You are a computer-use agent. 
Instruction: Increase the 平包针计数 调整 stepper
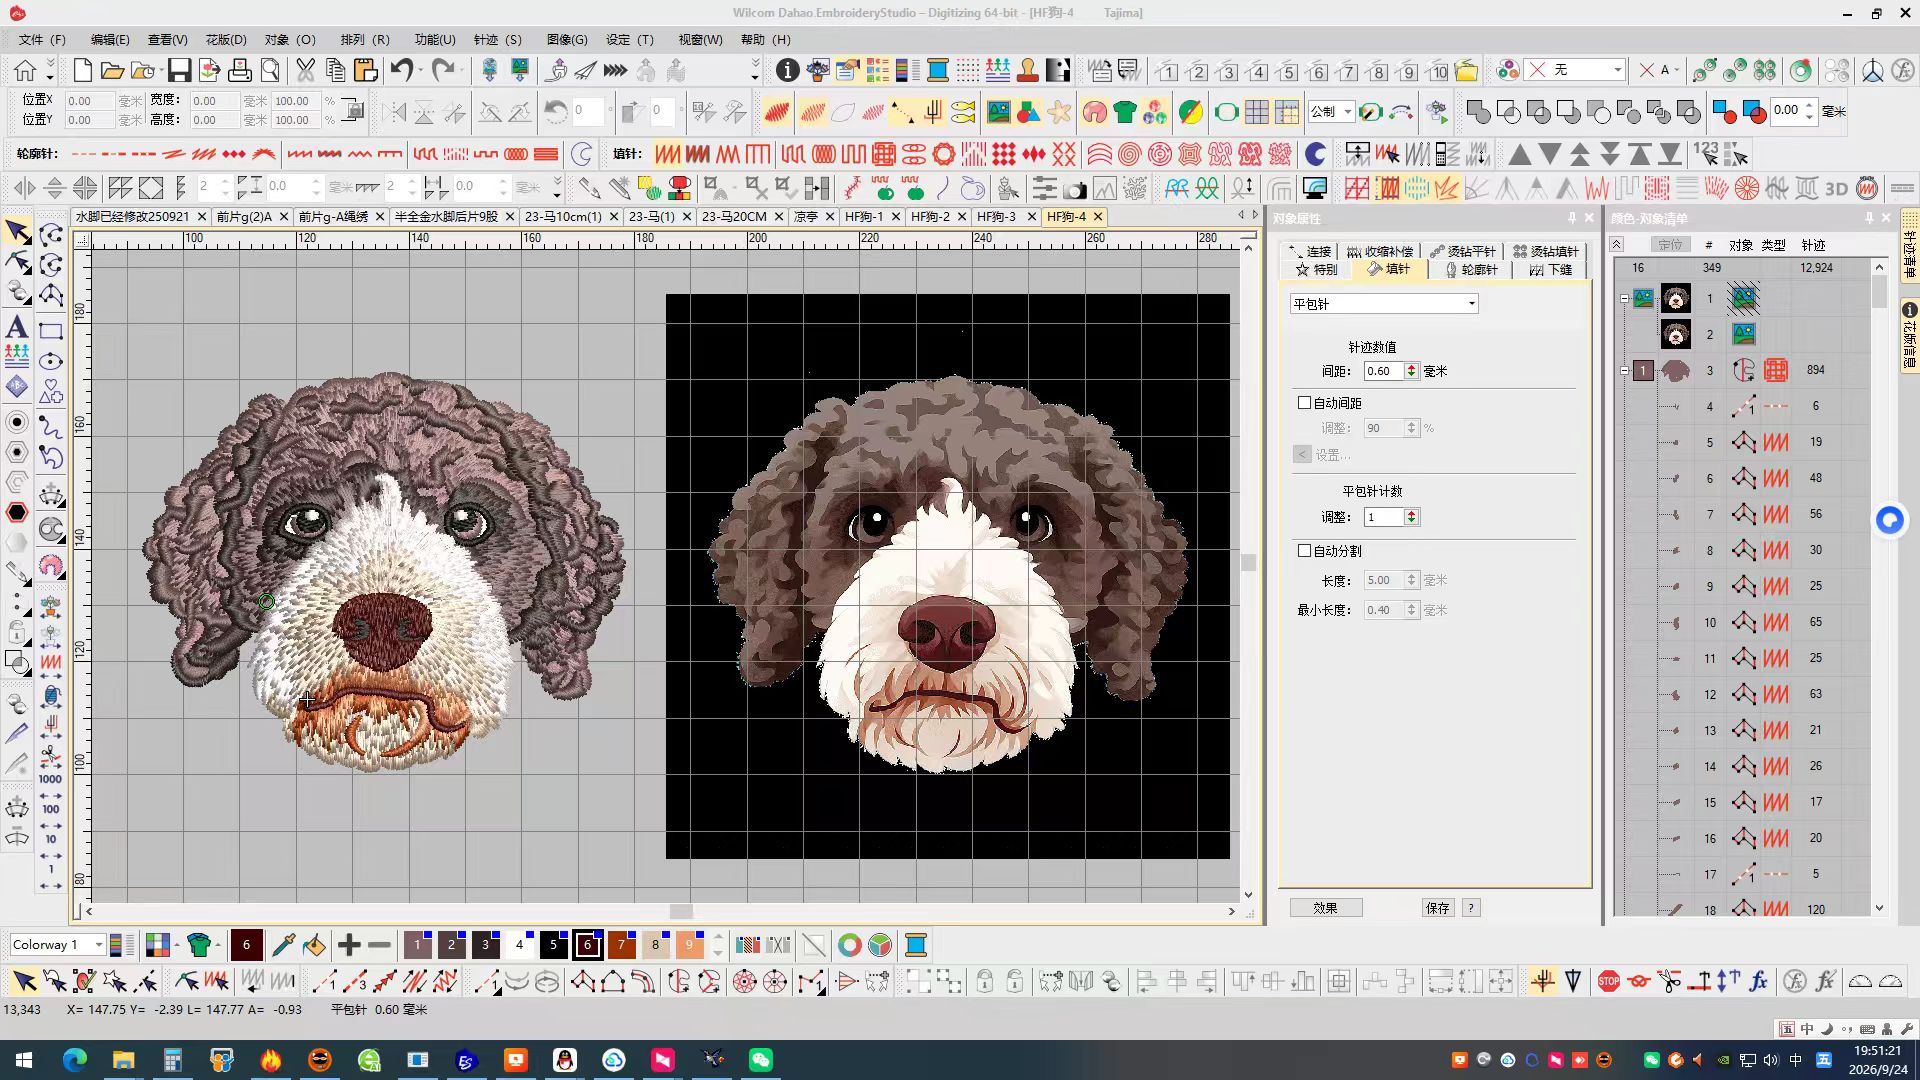pyautogui.click(x=1412, y=513)
